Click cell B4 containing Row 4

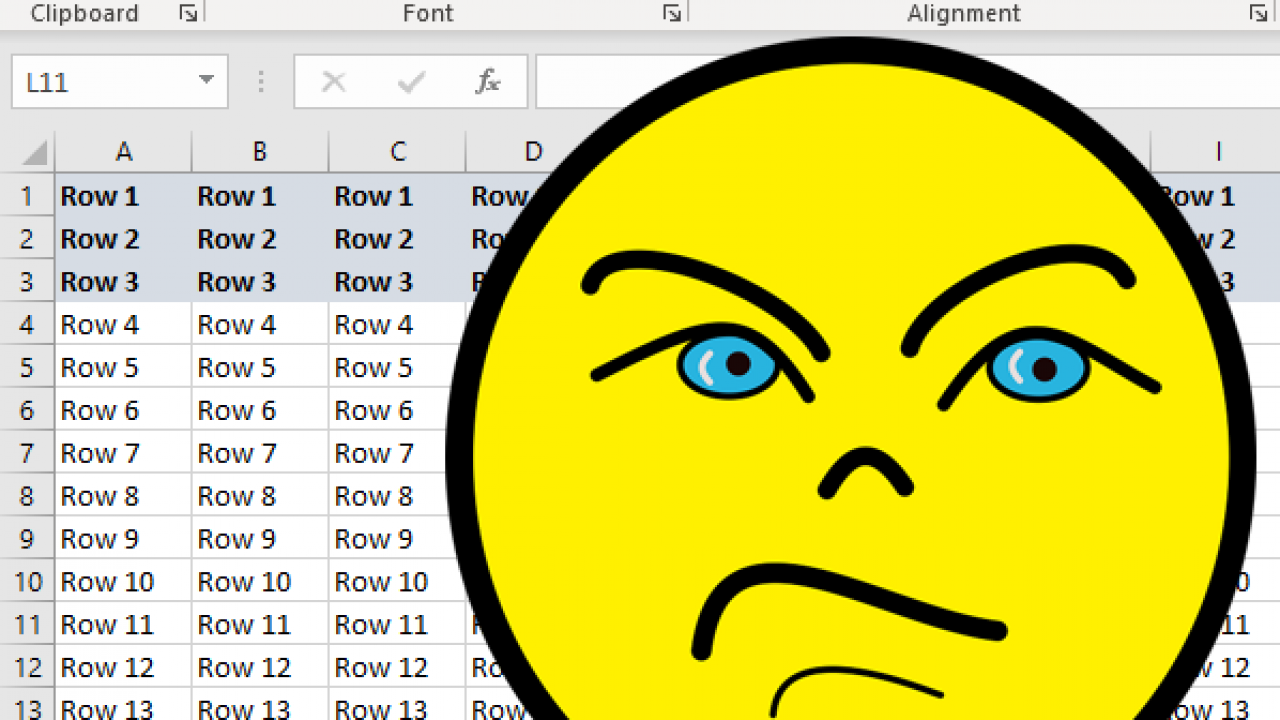pos(260,325)
